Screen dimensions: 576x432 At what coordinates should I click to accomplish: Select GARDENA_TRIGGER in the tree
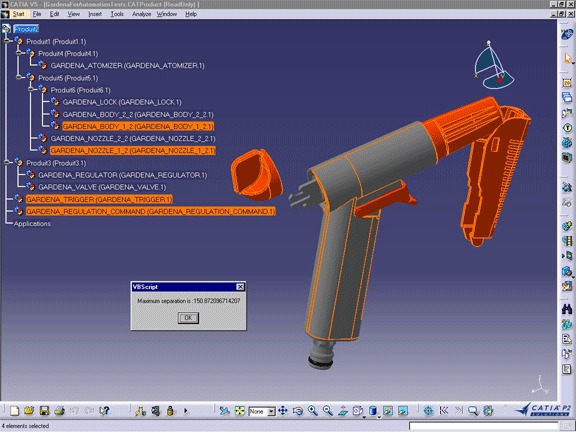(99, 199)
